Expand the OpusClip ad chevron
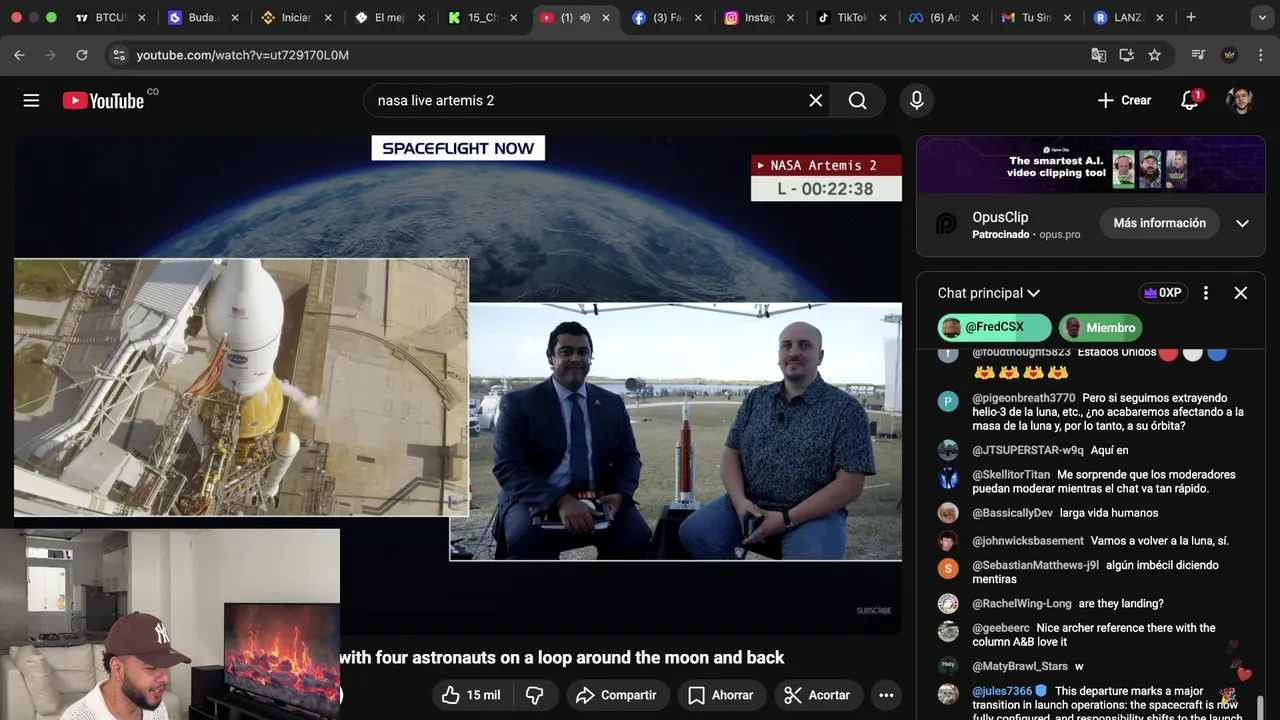Image resolution: width=1280 pixels, height=720 pixels. point(1242,223)
